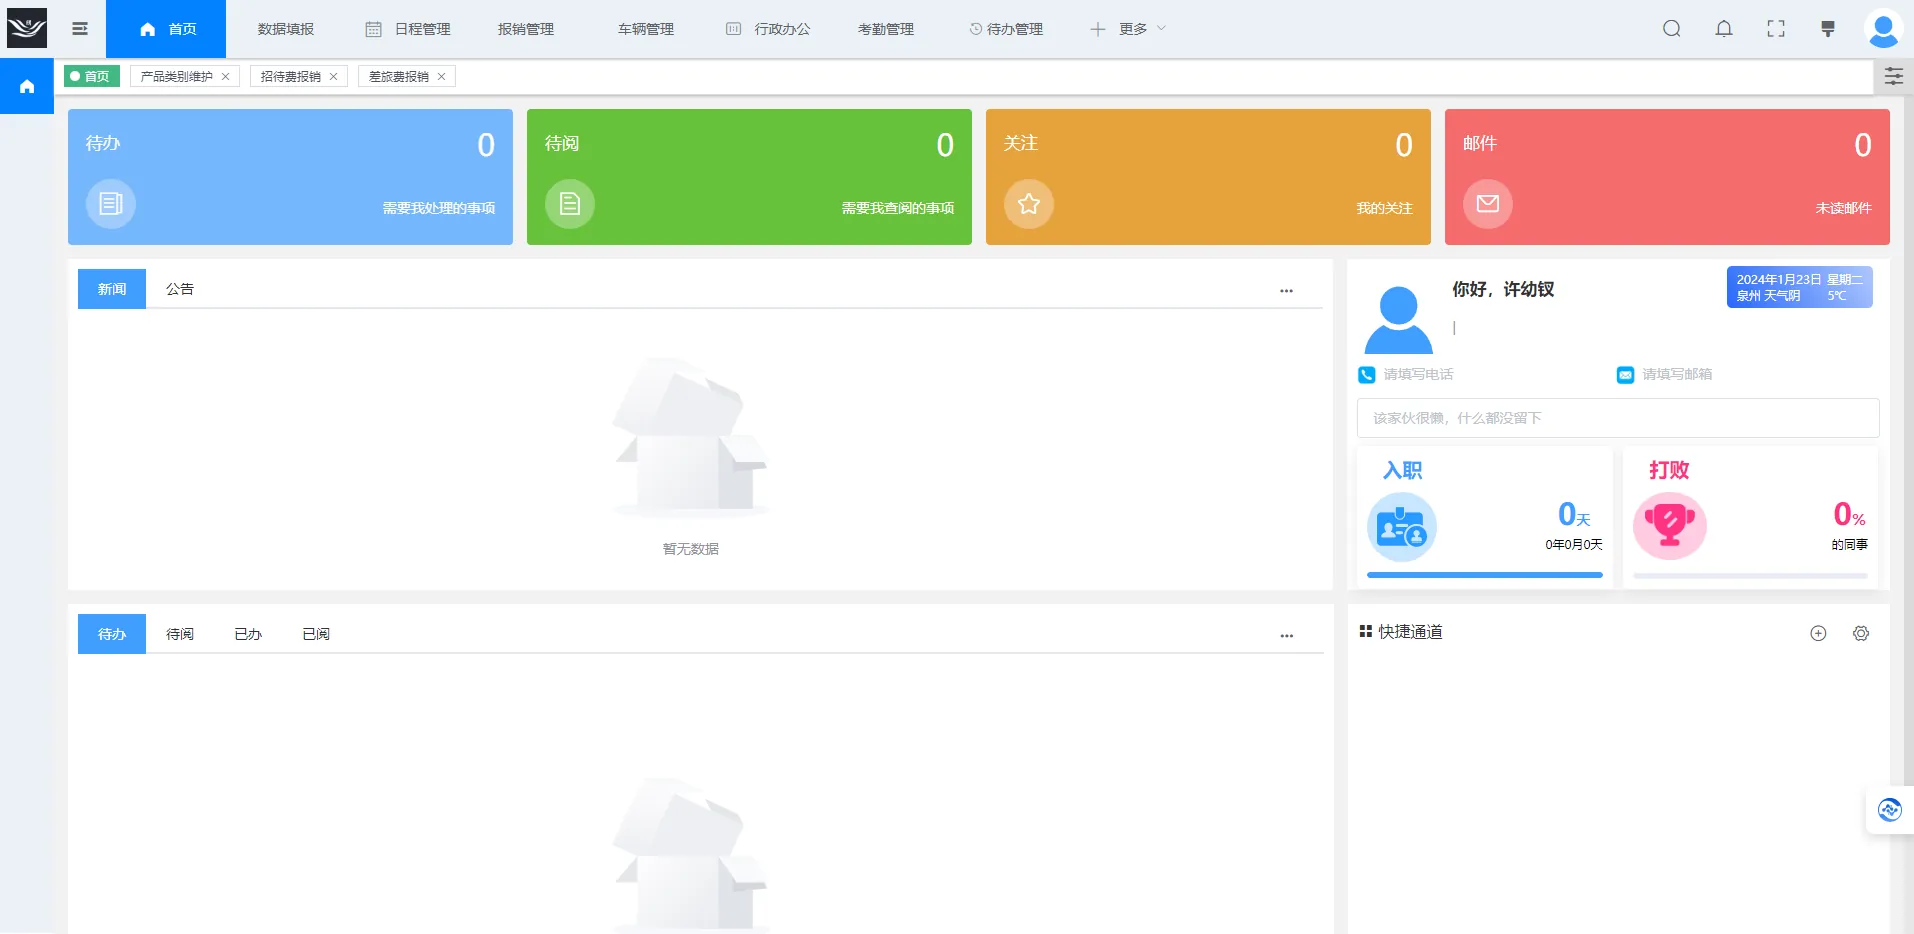Switch to the 已阅 tab
This screenshot has height=934, width=1914.
point(316,634)
